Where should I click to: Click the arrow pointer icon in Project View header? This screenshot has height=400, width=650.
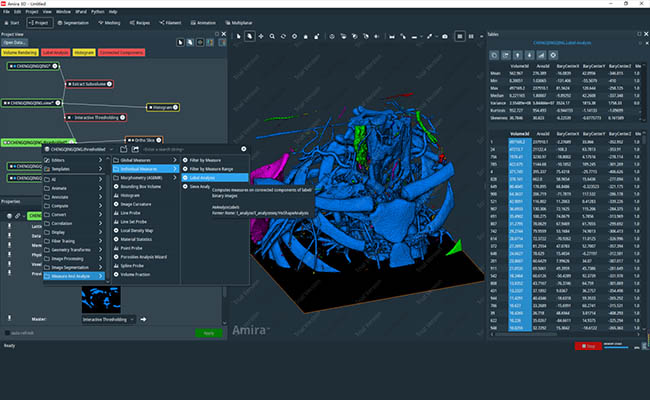(180, 42)
